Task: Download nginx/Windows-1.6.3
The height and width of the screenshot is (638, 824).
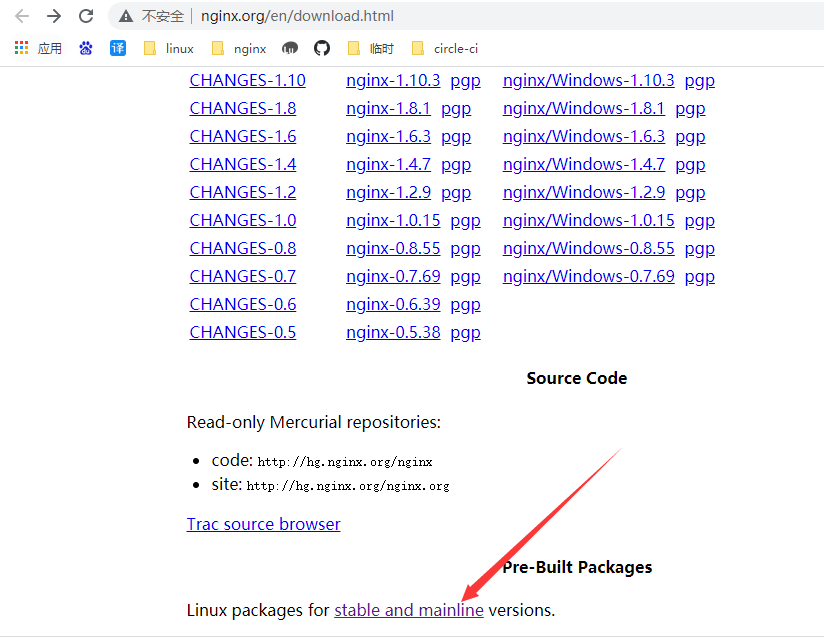Action: click(x=584, y=136)
